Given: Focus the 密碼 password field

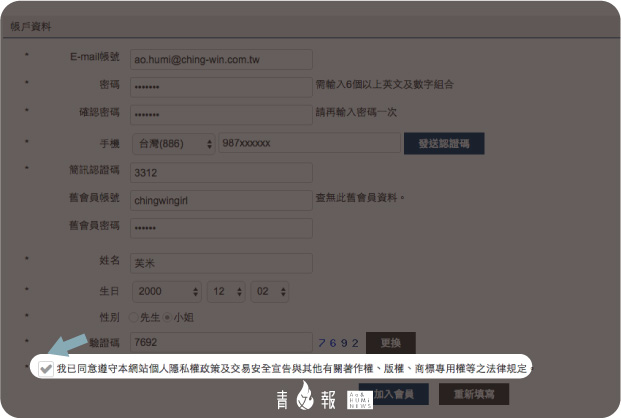Looking at the screenshot, I should point(221,87).
